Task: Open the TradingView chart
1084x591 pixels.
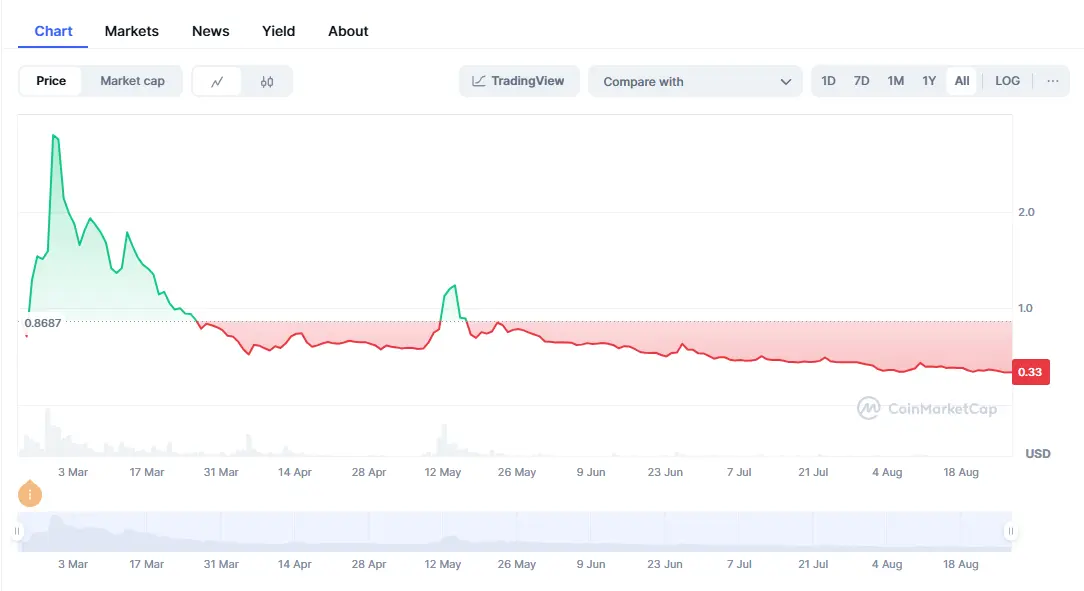Action: click(519, 81)
